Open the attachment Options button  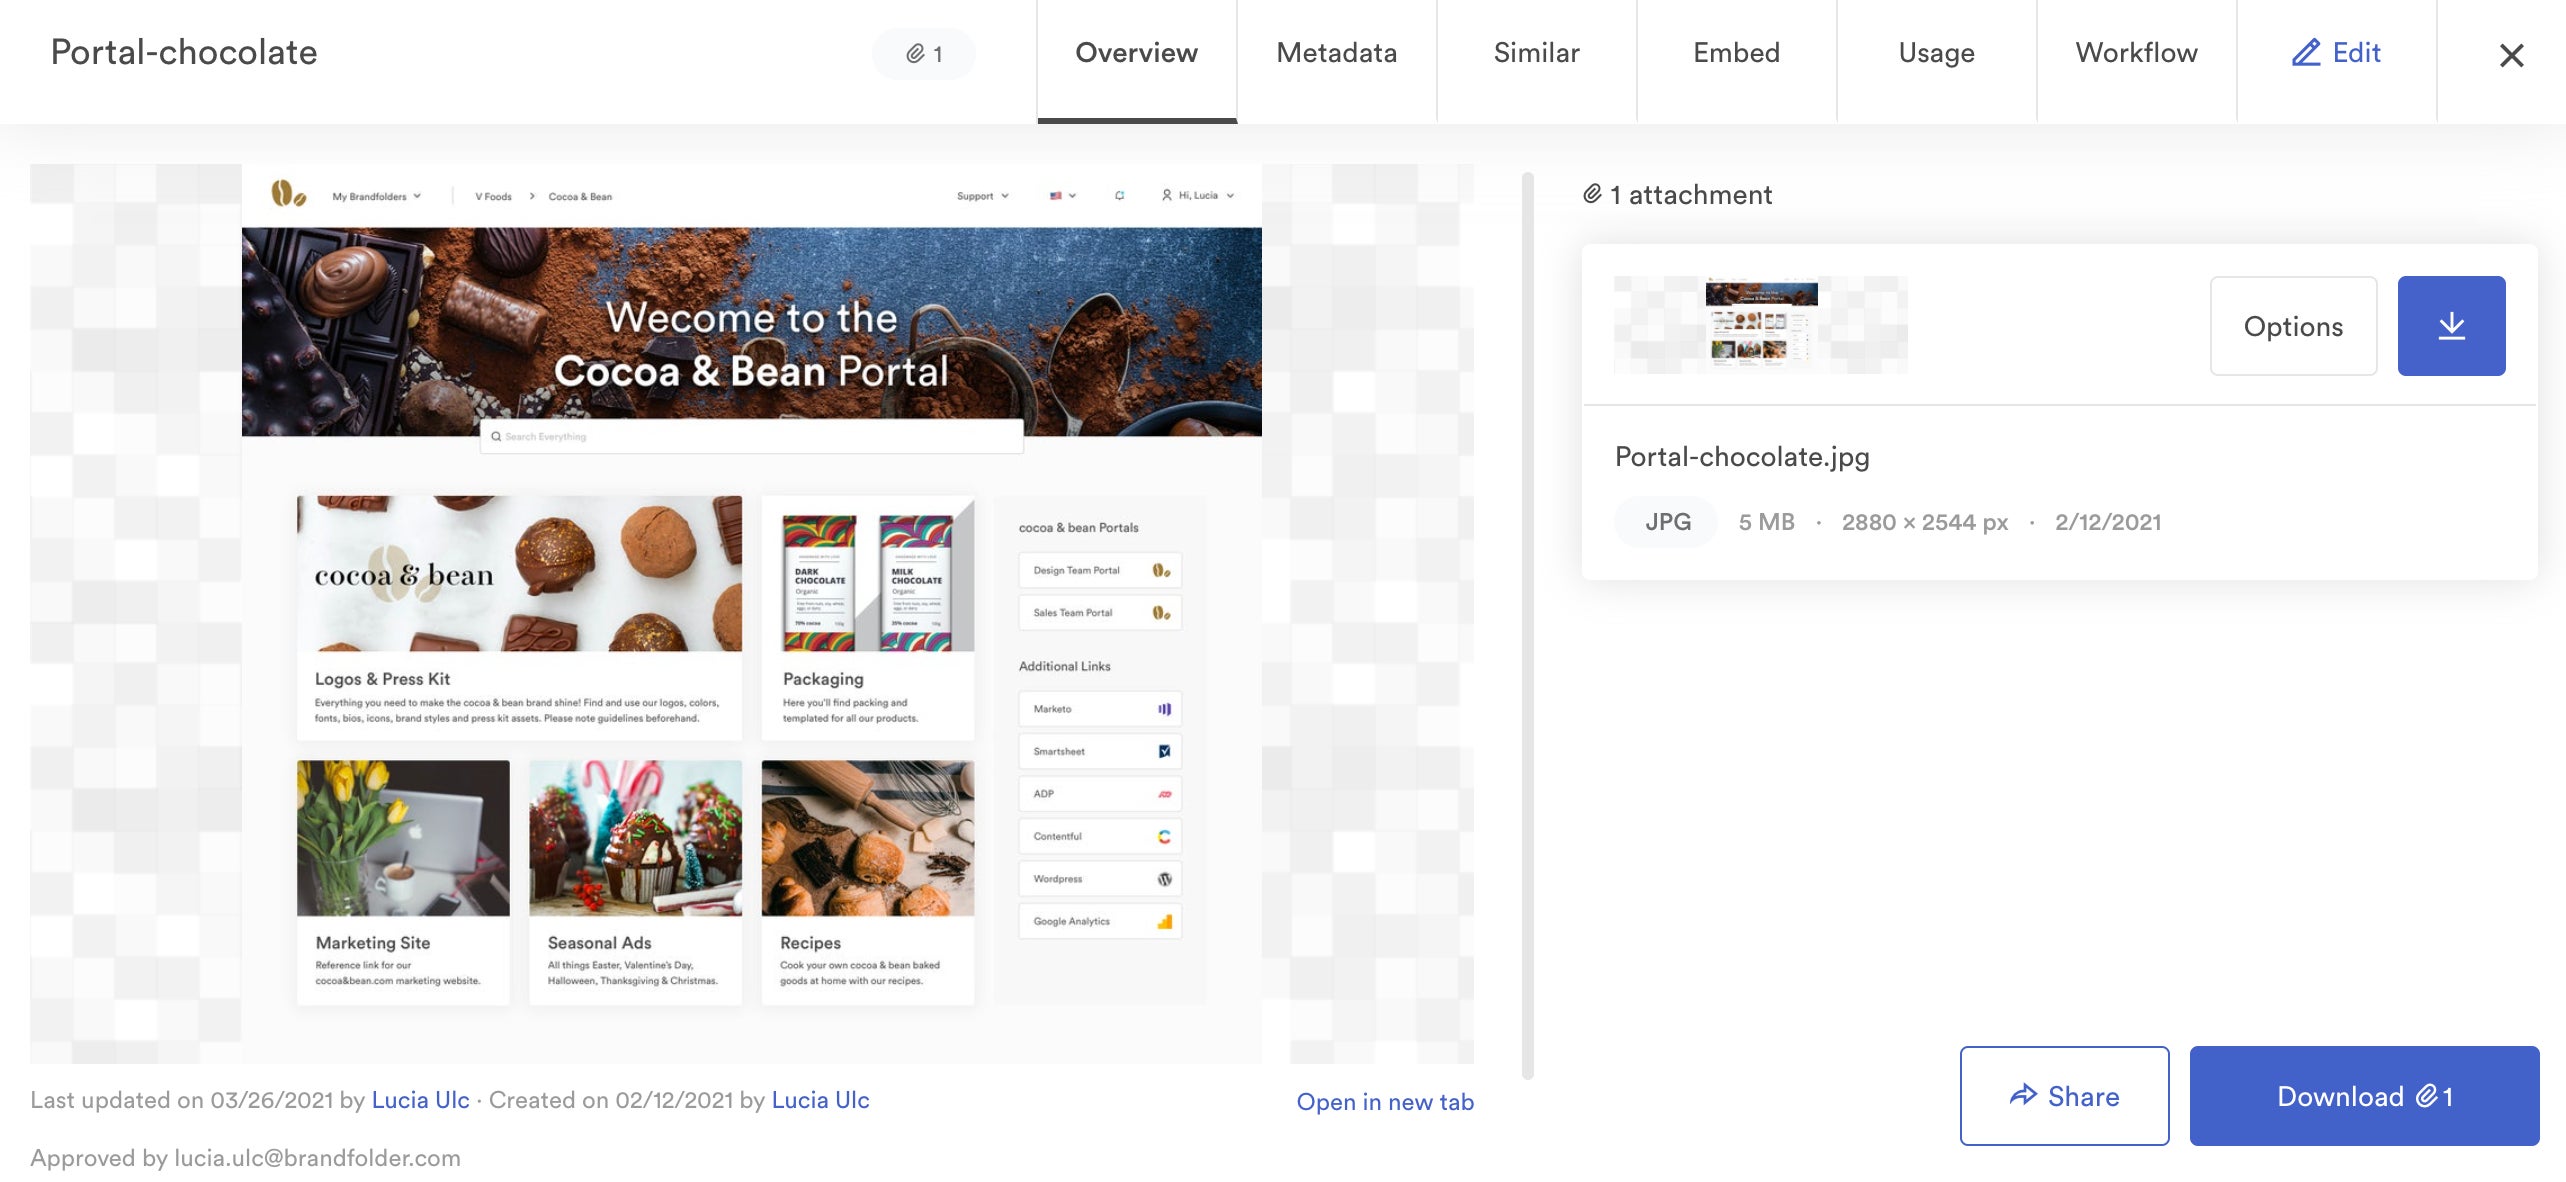click(x=2293, y=326)
